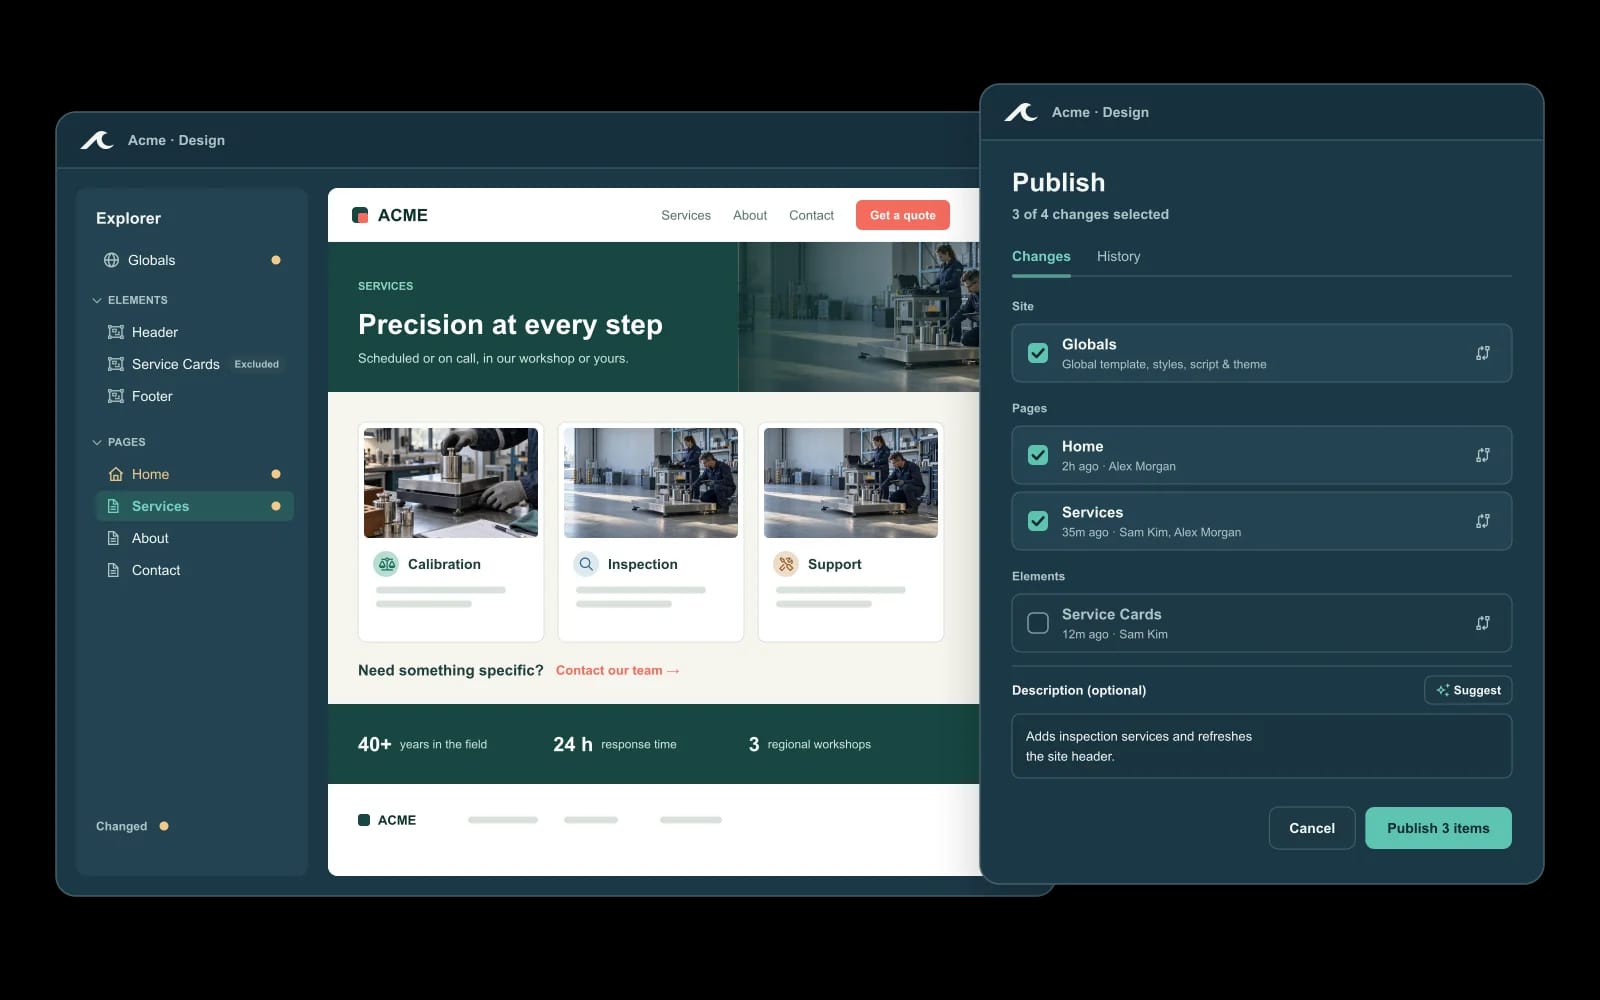Click the Footer element icon in Explorer
This screenshot has width=1600, height=1000.
coord(116,396)
